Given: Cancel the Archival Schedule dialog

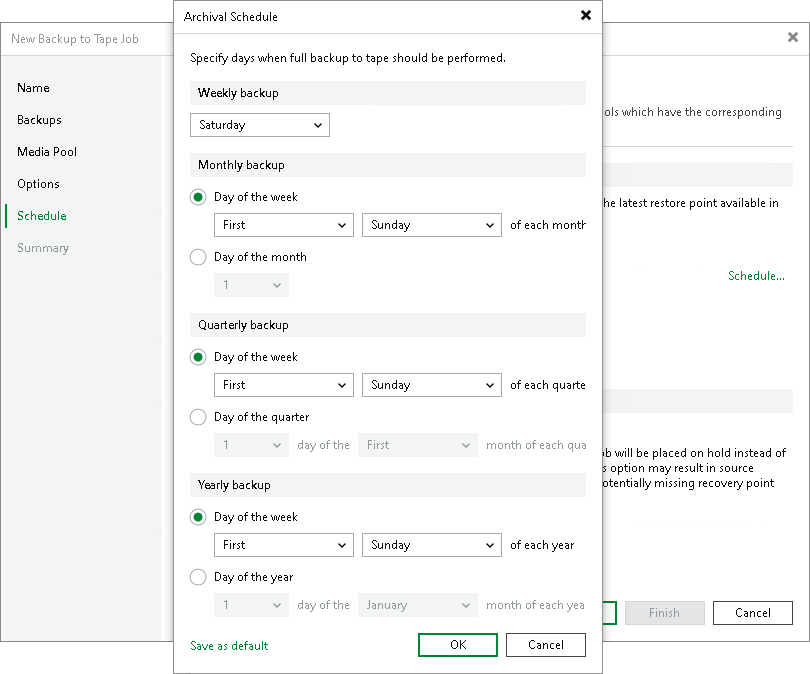Looking at the screenshot, I should point(546,645).
